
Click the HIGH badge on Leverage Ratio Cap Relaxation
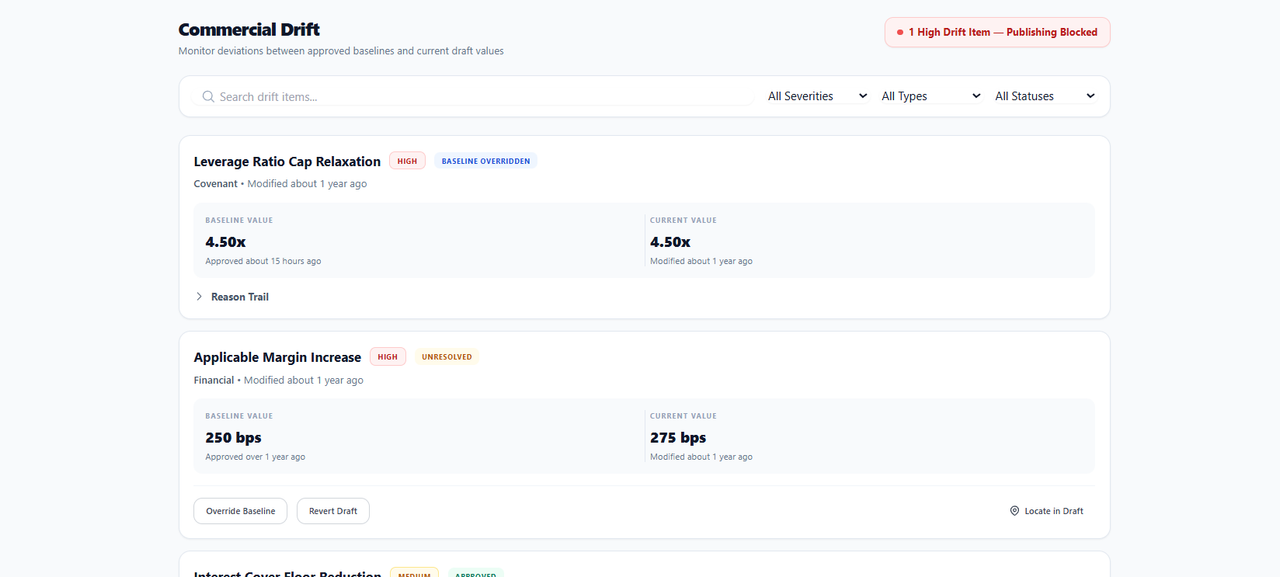pyautogui.click(x=407, y=161)
